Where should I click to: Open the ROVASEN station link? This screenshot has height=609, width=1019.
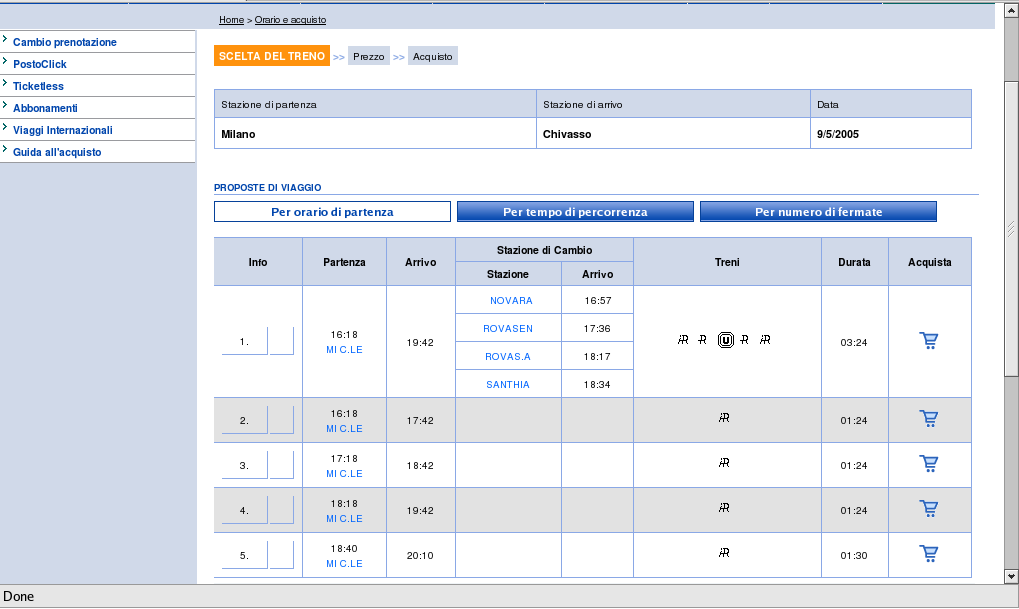[508, 329]
